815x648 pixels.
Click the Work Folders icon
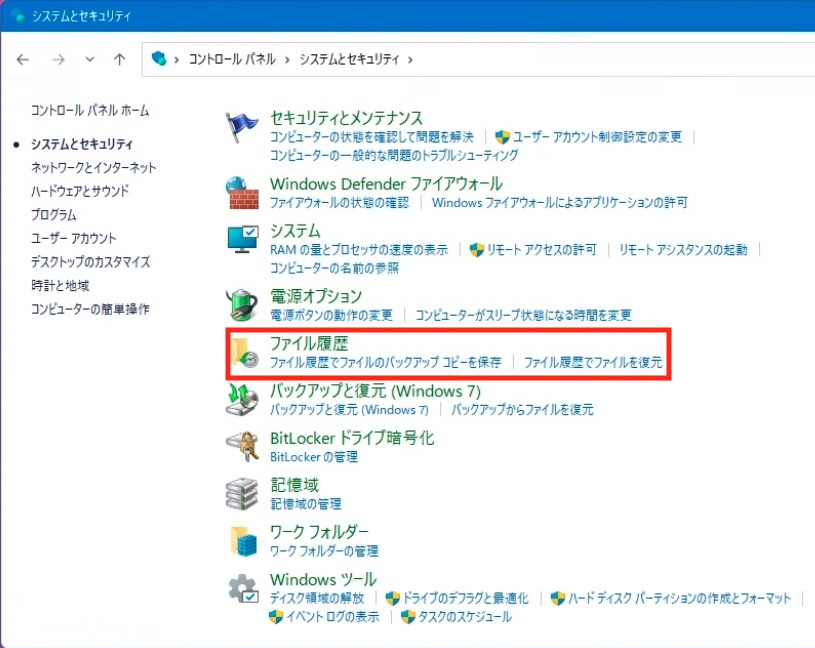point(243,541)
